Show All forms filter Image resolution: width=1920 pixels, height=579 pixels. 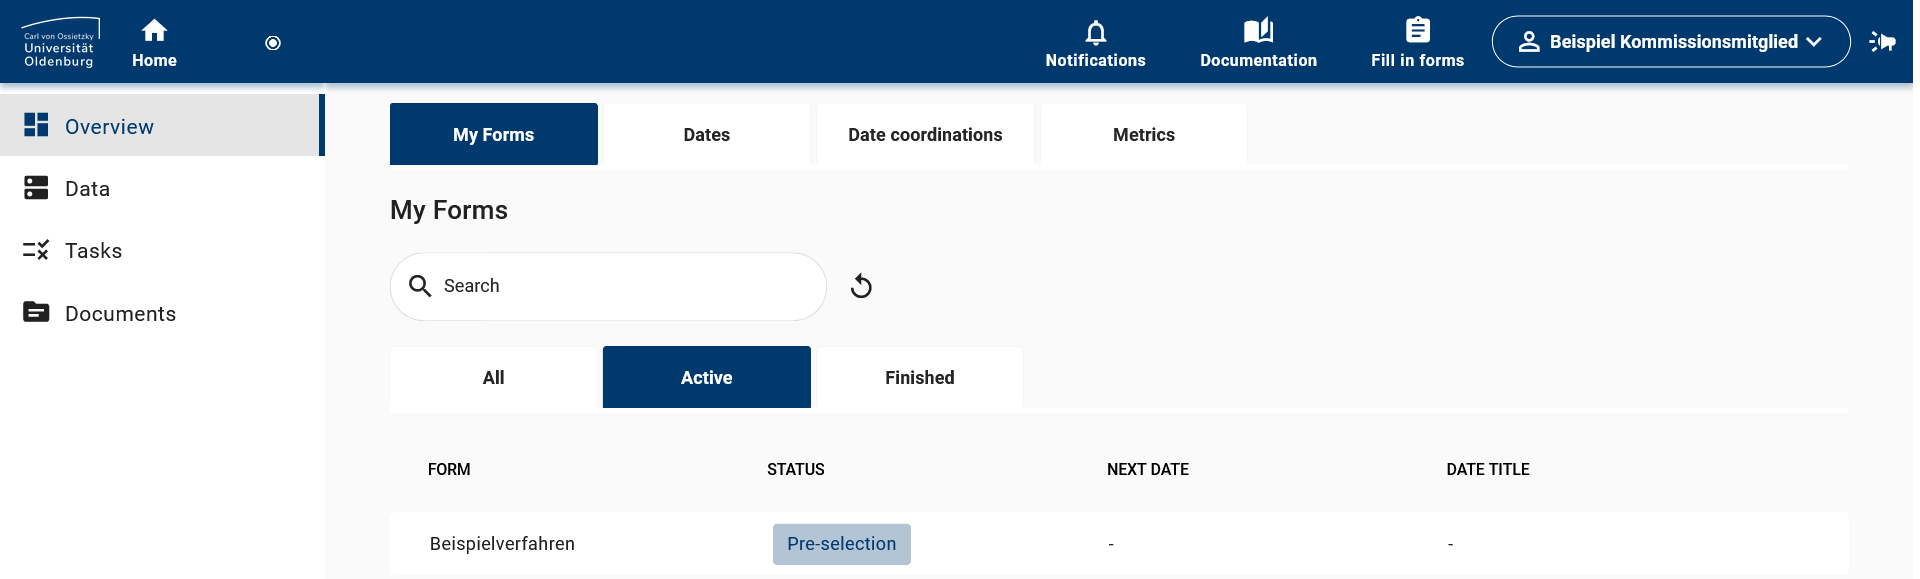(x=493, y=378)
